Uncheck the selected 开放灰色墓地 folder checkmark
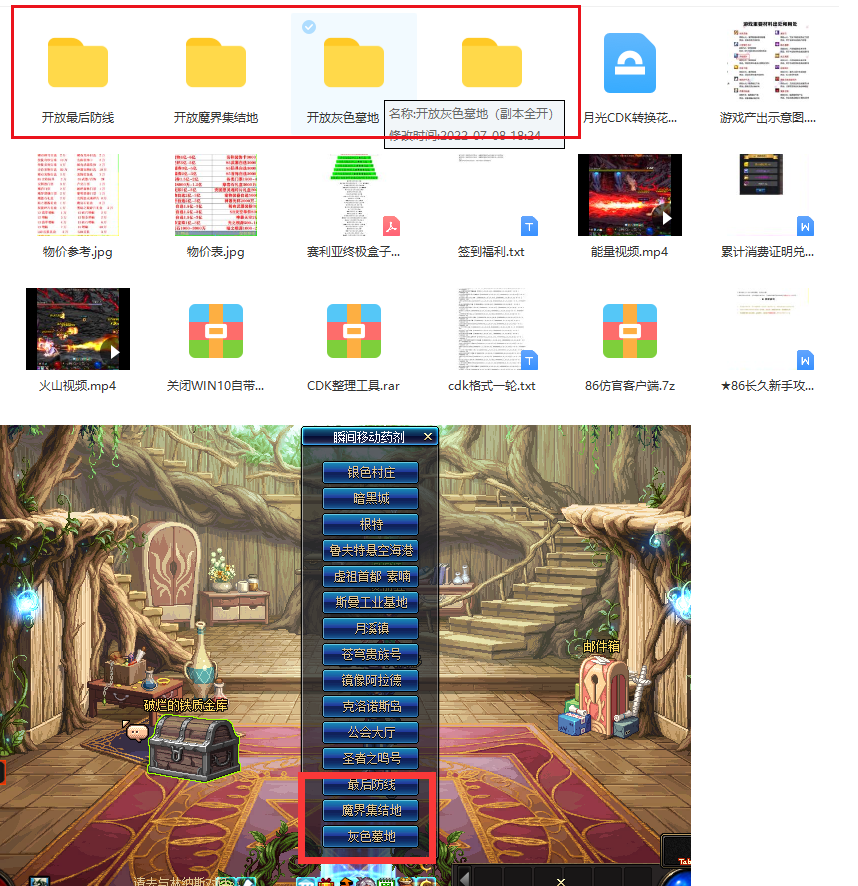The image size is (858, 886). 309,27
